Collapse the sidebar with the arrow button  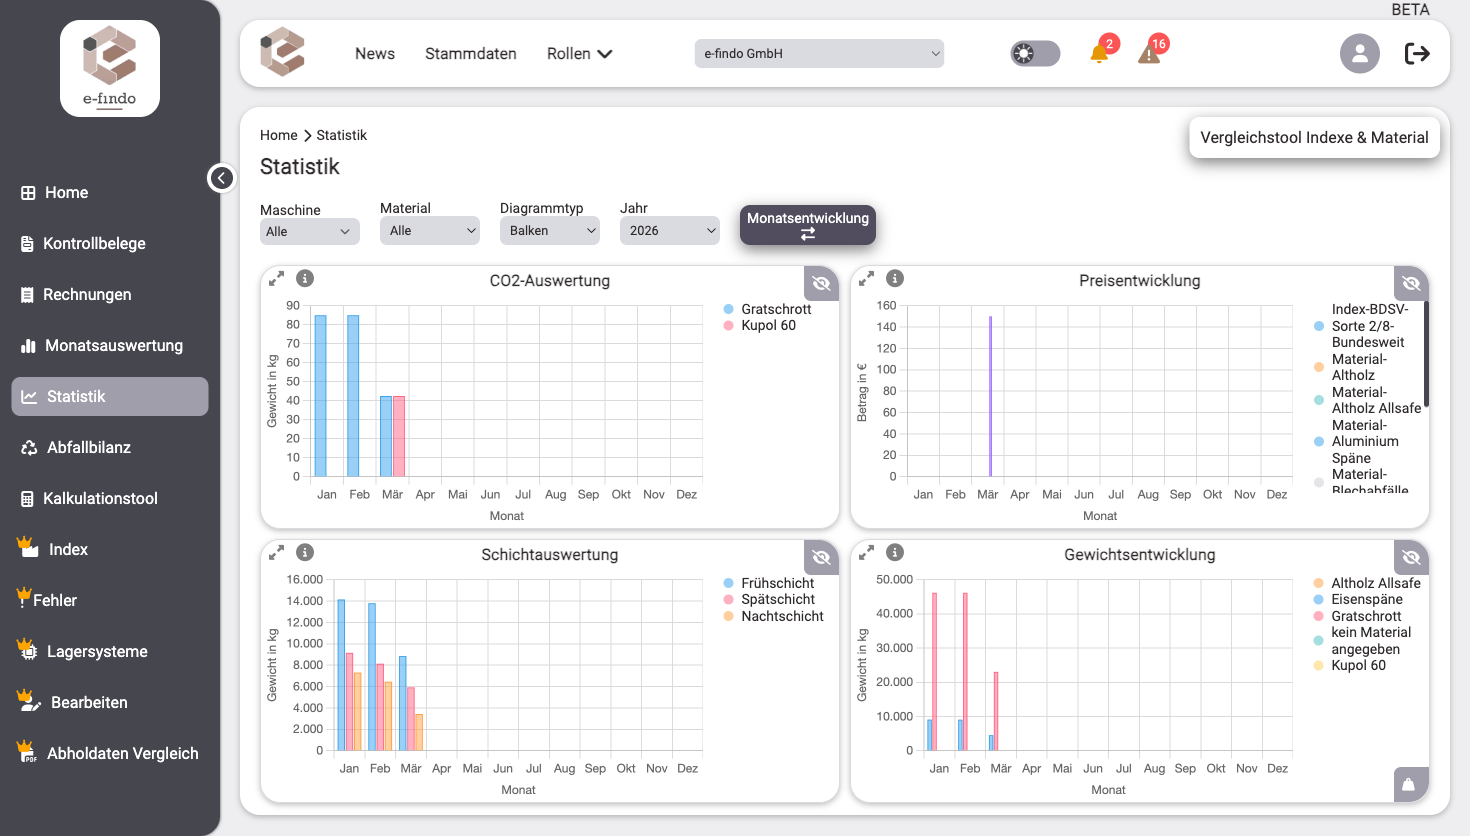221,178
